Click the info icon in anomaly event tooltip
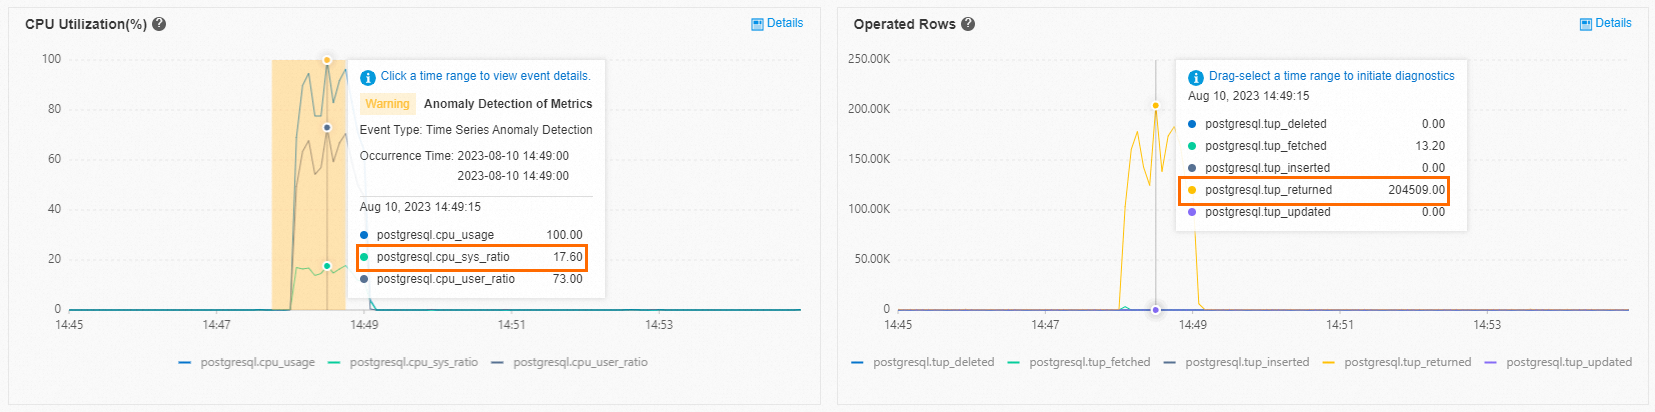The width and height of the screenshot is (1655, 412). coord(368,77)
